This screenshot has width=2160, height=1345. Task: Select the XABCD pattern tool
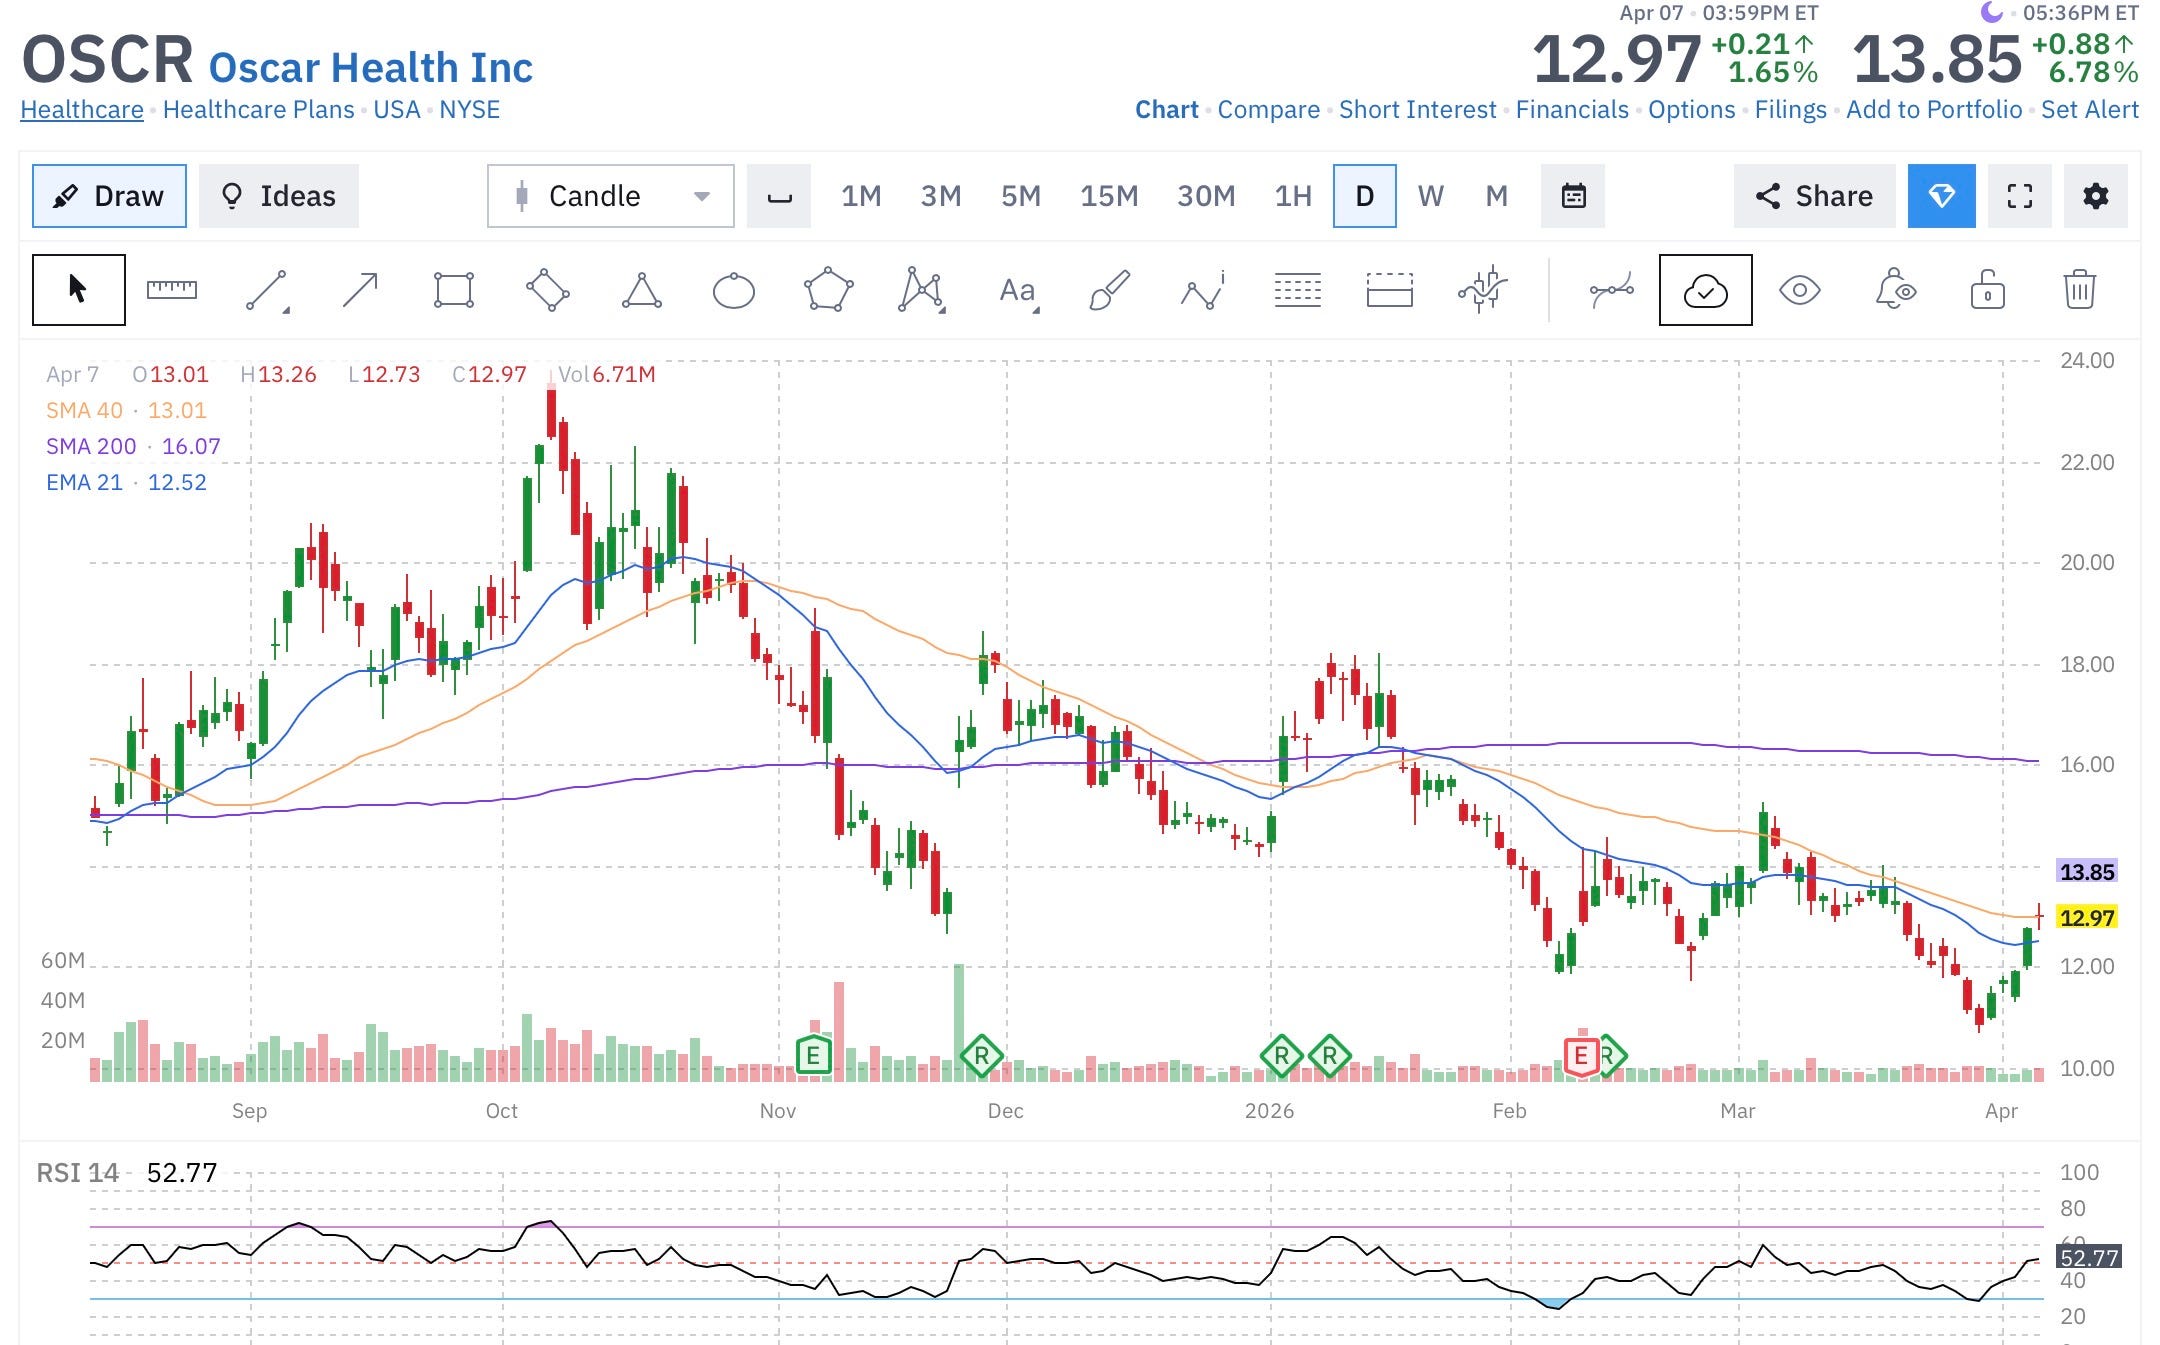click(922, 290)
